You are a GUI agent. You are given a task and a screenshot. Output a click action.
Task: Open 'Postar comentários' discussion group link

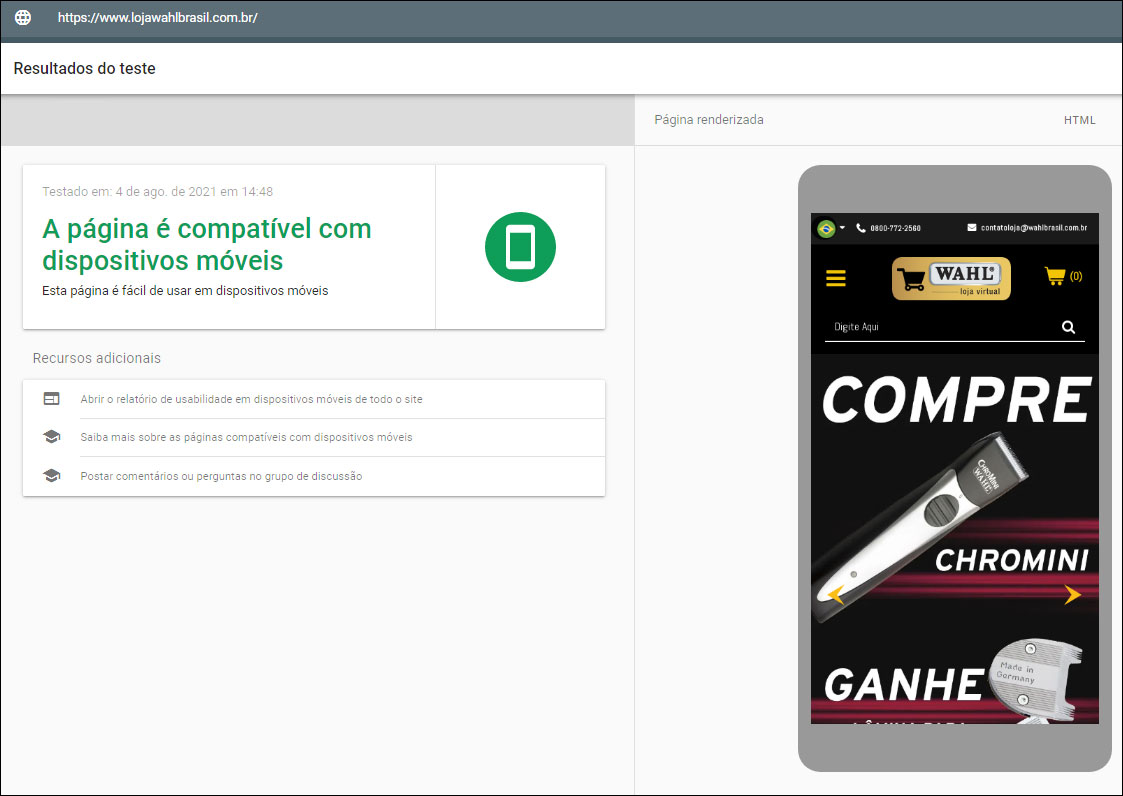coord(221,476)
